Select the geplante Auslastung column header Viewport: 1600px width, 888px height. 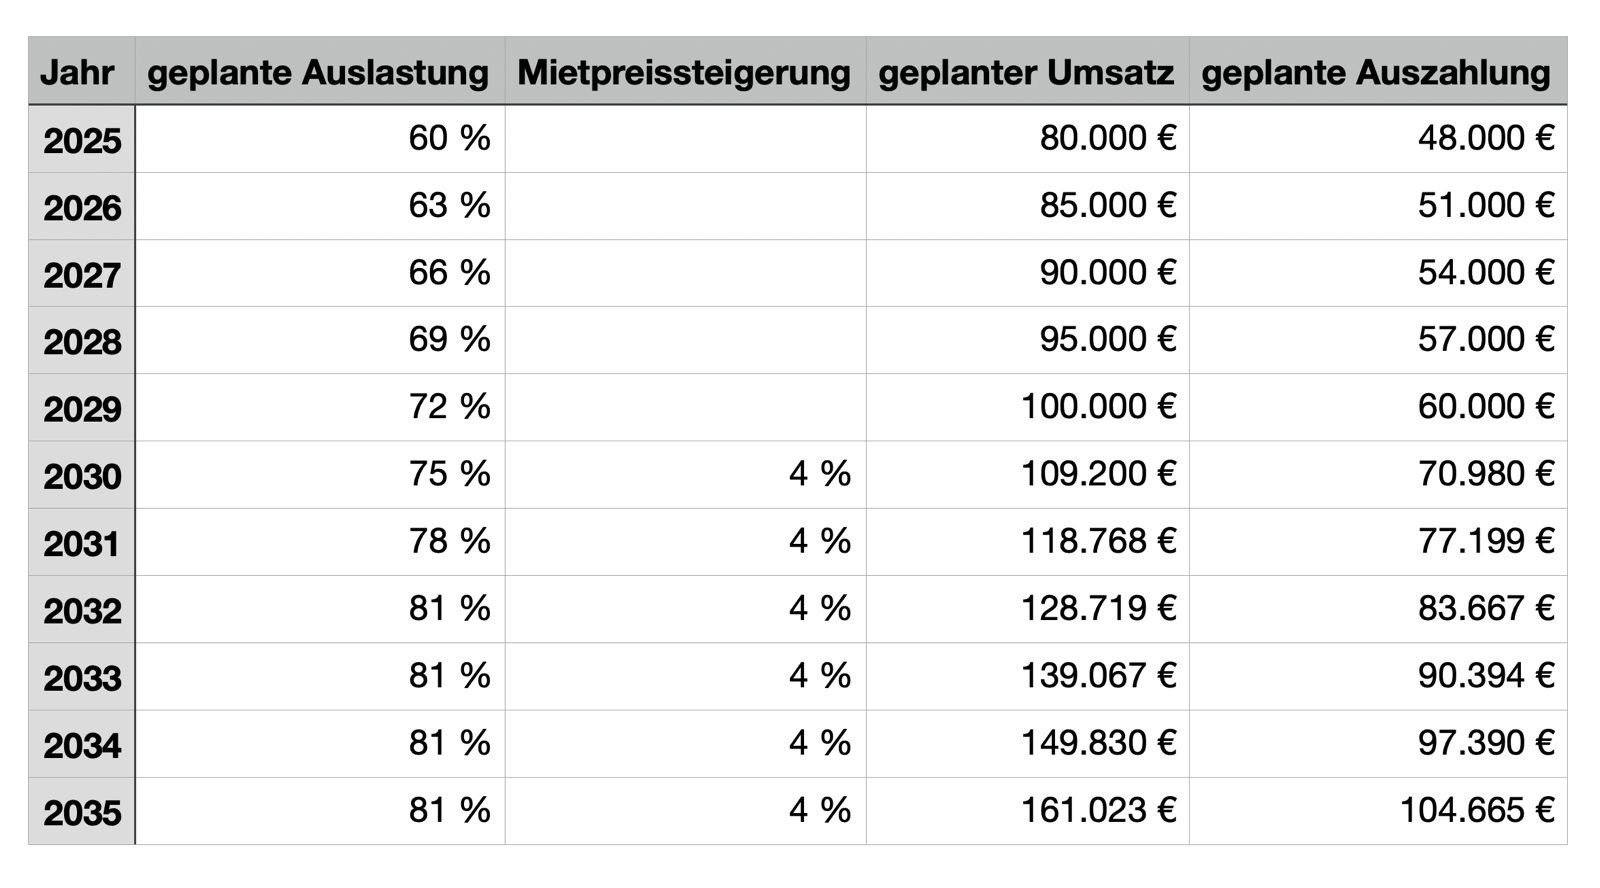click(318, 72)
